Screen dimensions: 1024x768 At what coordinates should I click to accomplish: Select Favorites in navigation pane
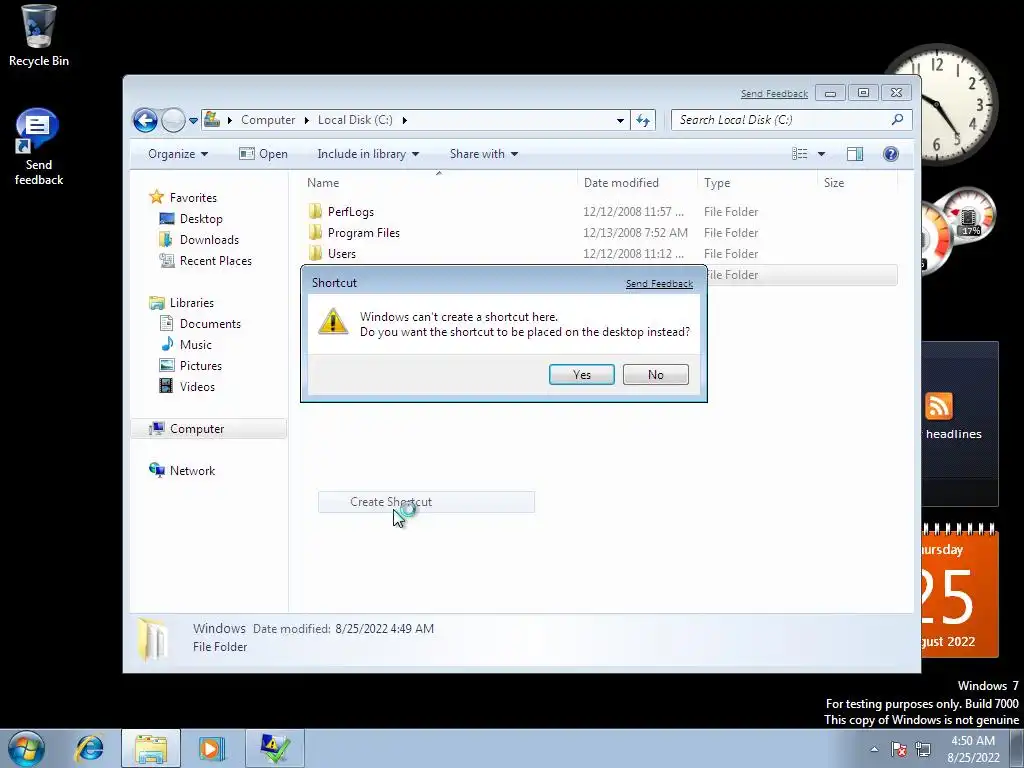click(x=193, y=198)
